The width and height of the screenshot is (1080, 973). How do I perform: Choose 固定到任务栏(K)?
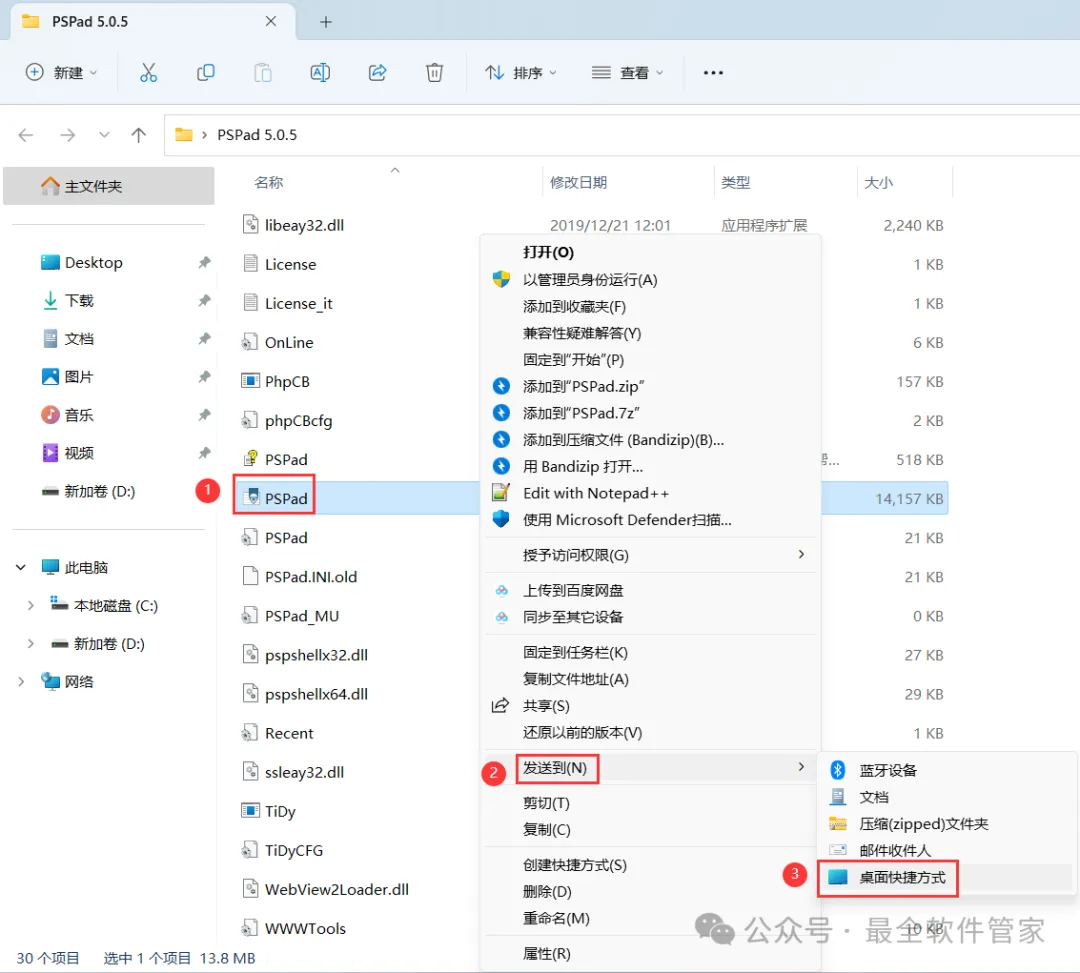point(575,652)
